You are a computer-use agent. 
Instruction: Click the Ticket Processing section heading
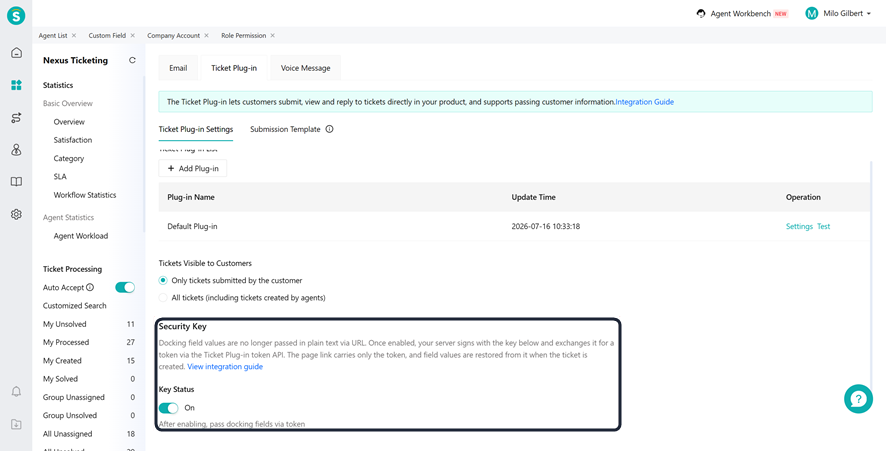coord(72,270)
